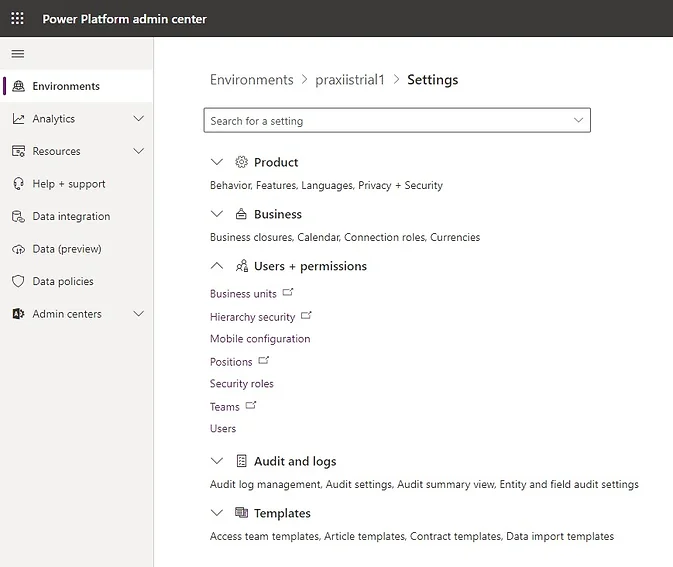The width and height of the screenshot is (673, 567).
Task: Select Resources in the sidebar
Action: (76, 151)
